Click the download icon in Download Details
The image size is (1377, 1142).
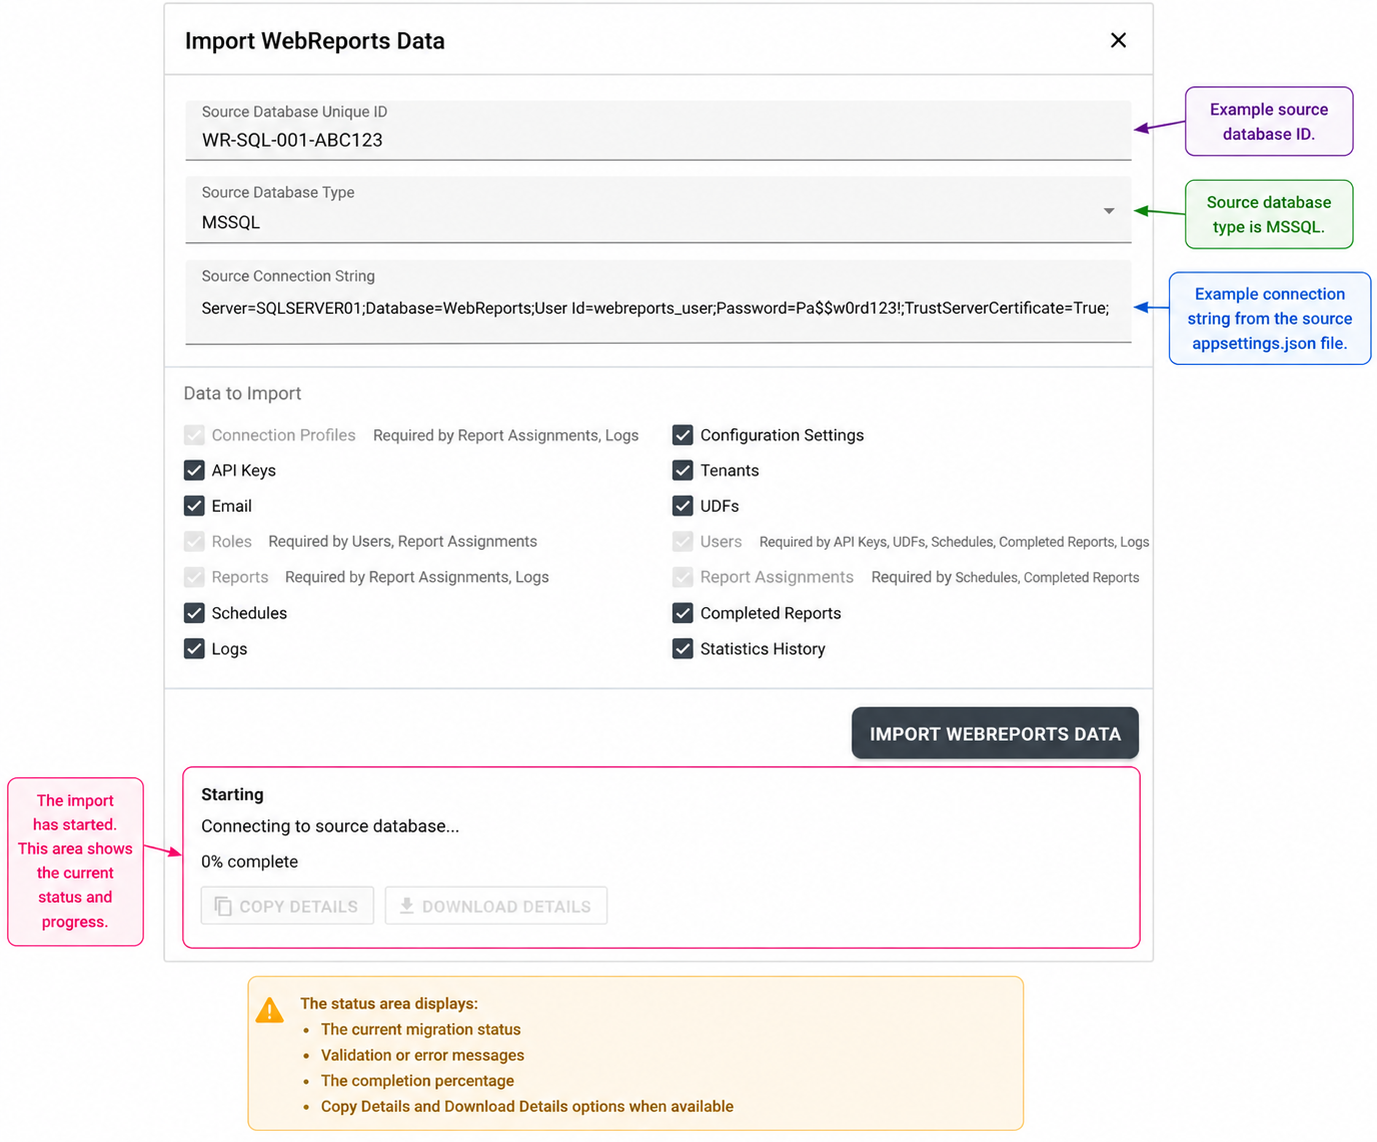pyautogui.click(x=406, y=905)
